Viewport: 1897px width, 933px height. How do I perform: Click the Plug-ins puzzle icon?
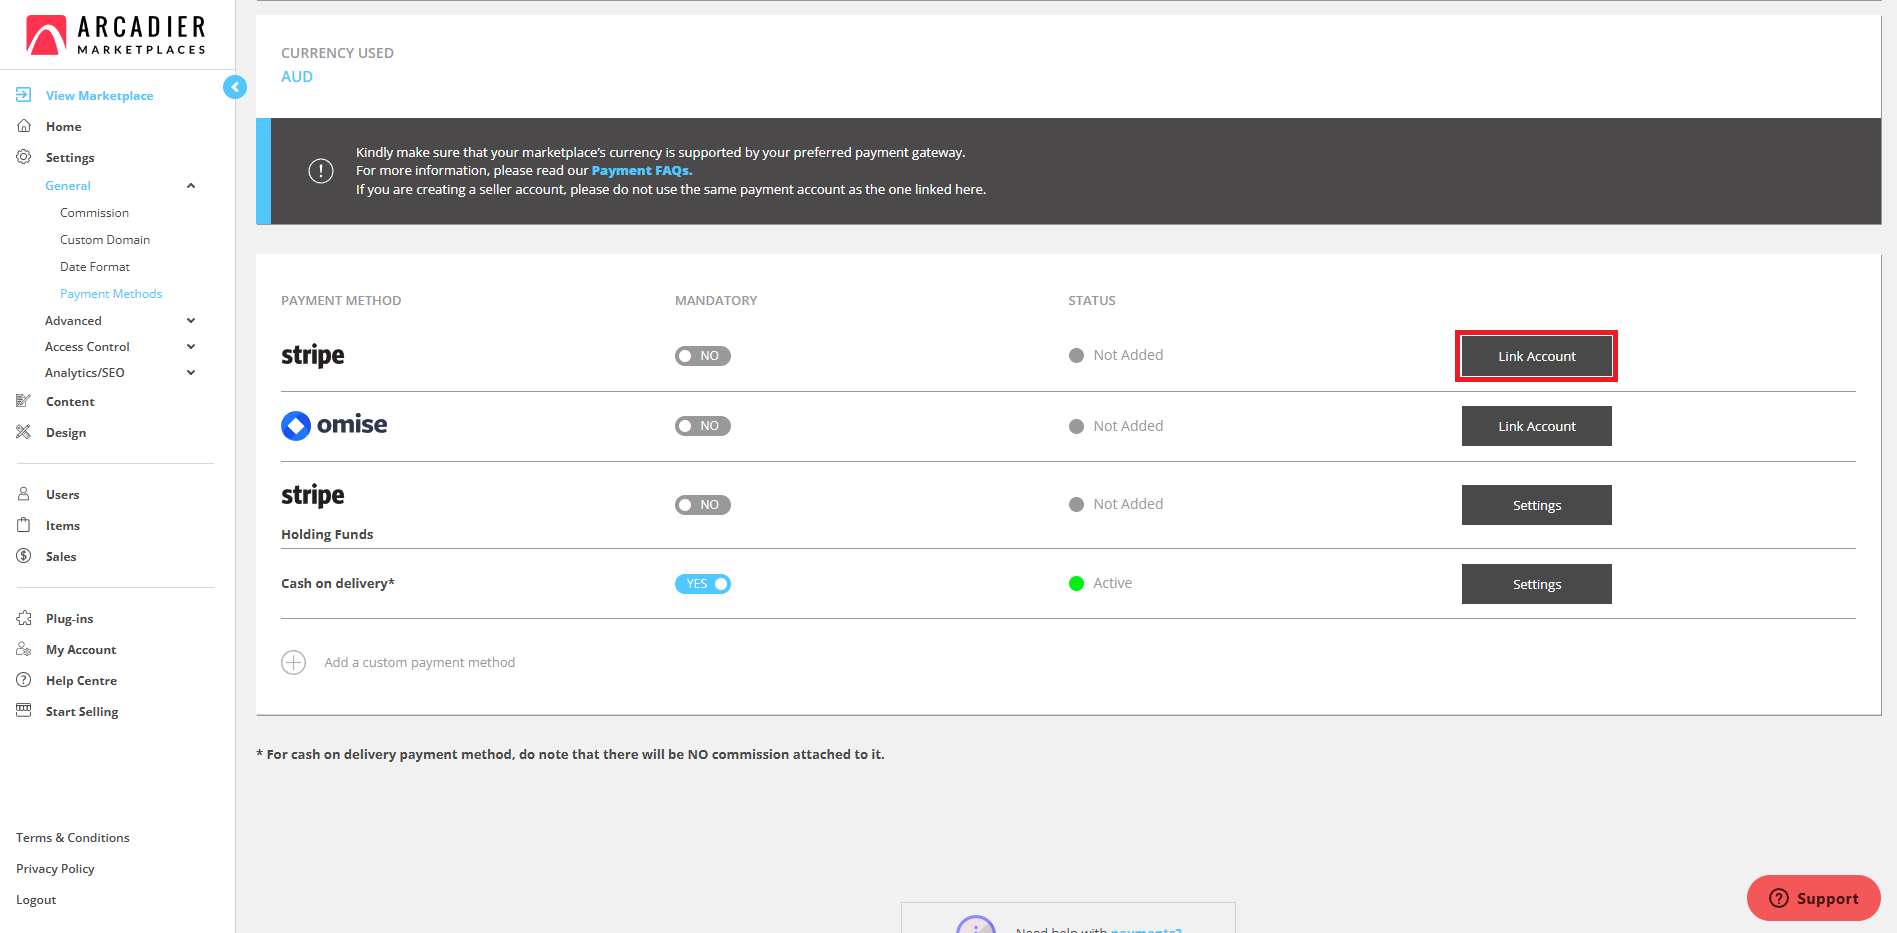pos(24,618)
